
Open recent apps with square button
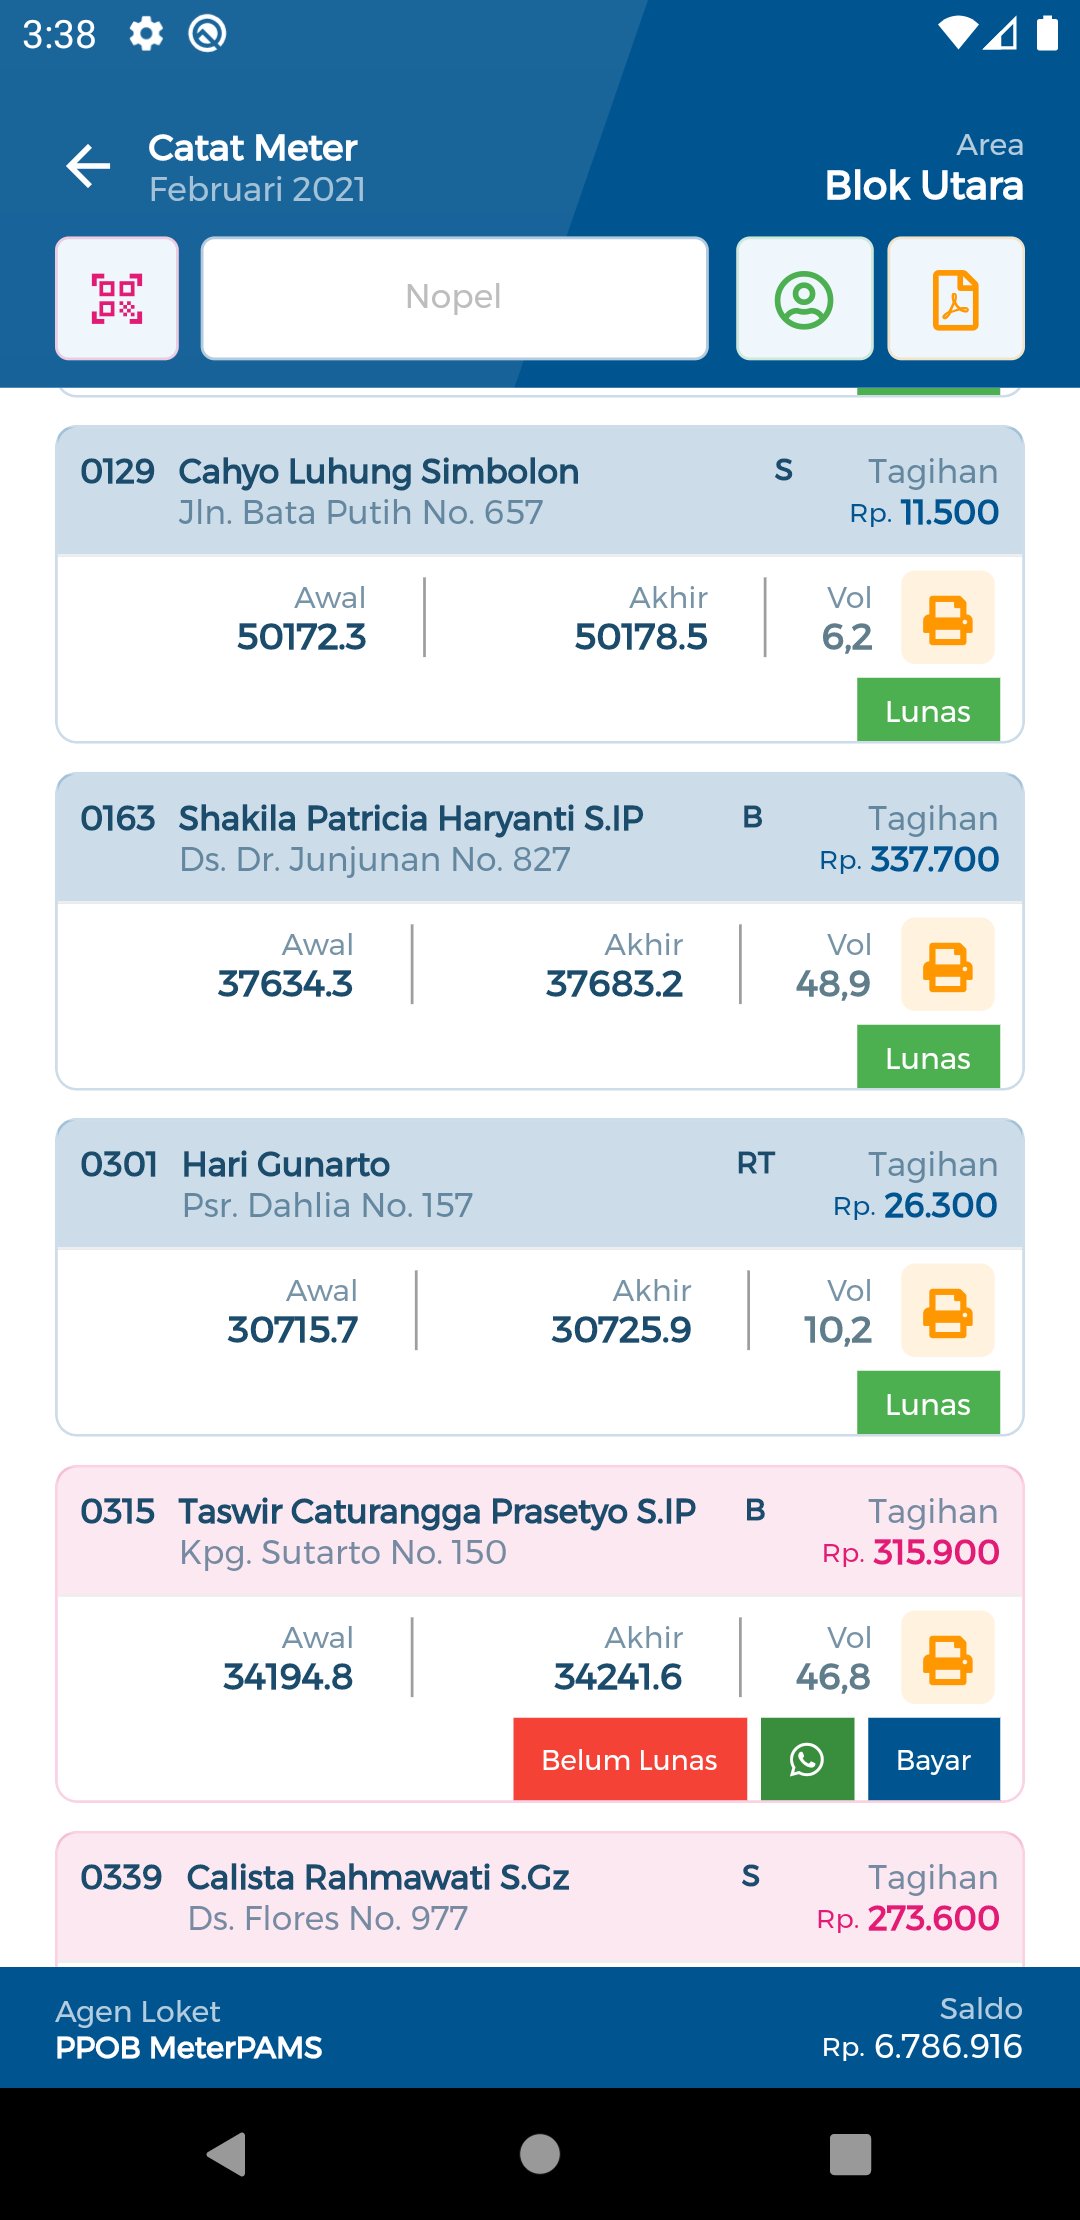[850, 2153]
